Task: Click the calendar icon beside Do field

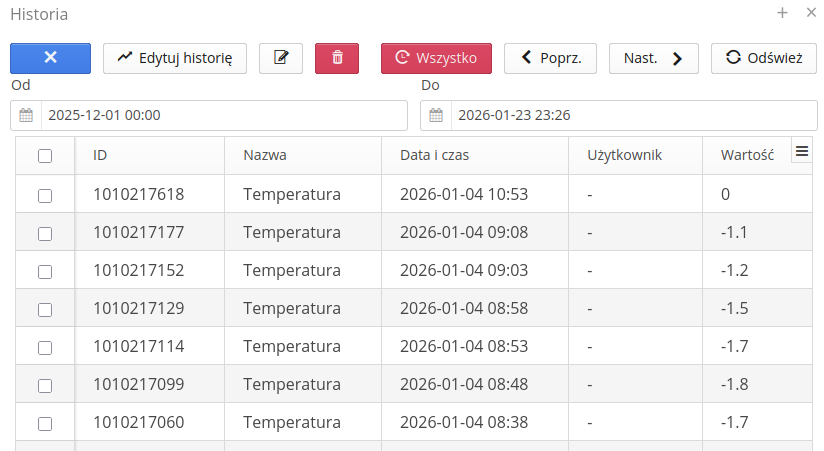Action: click(x=436, y=115)
